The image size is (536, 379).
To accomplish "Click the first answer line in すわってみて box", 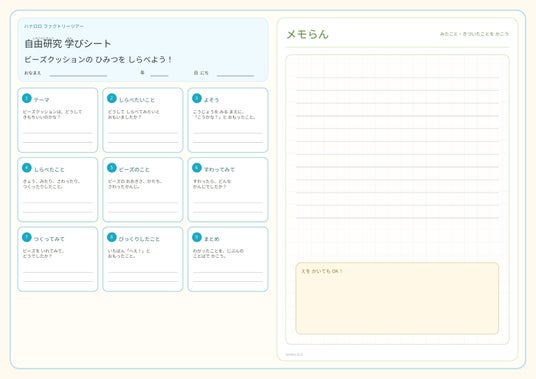I will 228,203.
